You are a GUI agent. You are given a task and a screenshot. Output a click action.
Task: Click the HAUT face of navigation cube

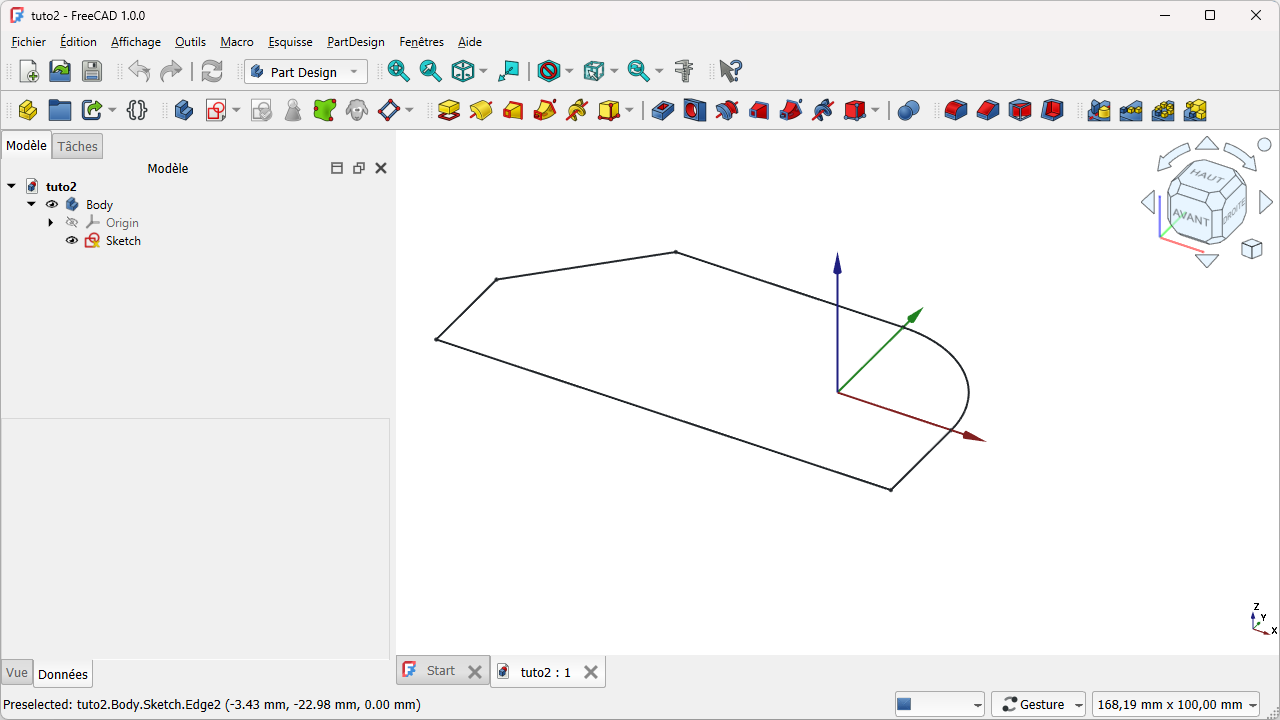(1206, 177)
